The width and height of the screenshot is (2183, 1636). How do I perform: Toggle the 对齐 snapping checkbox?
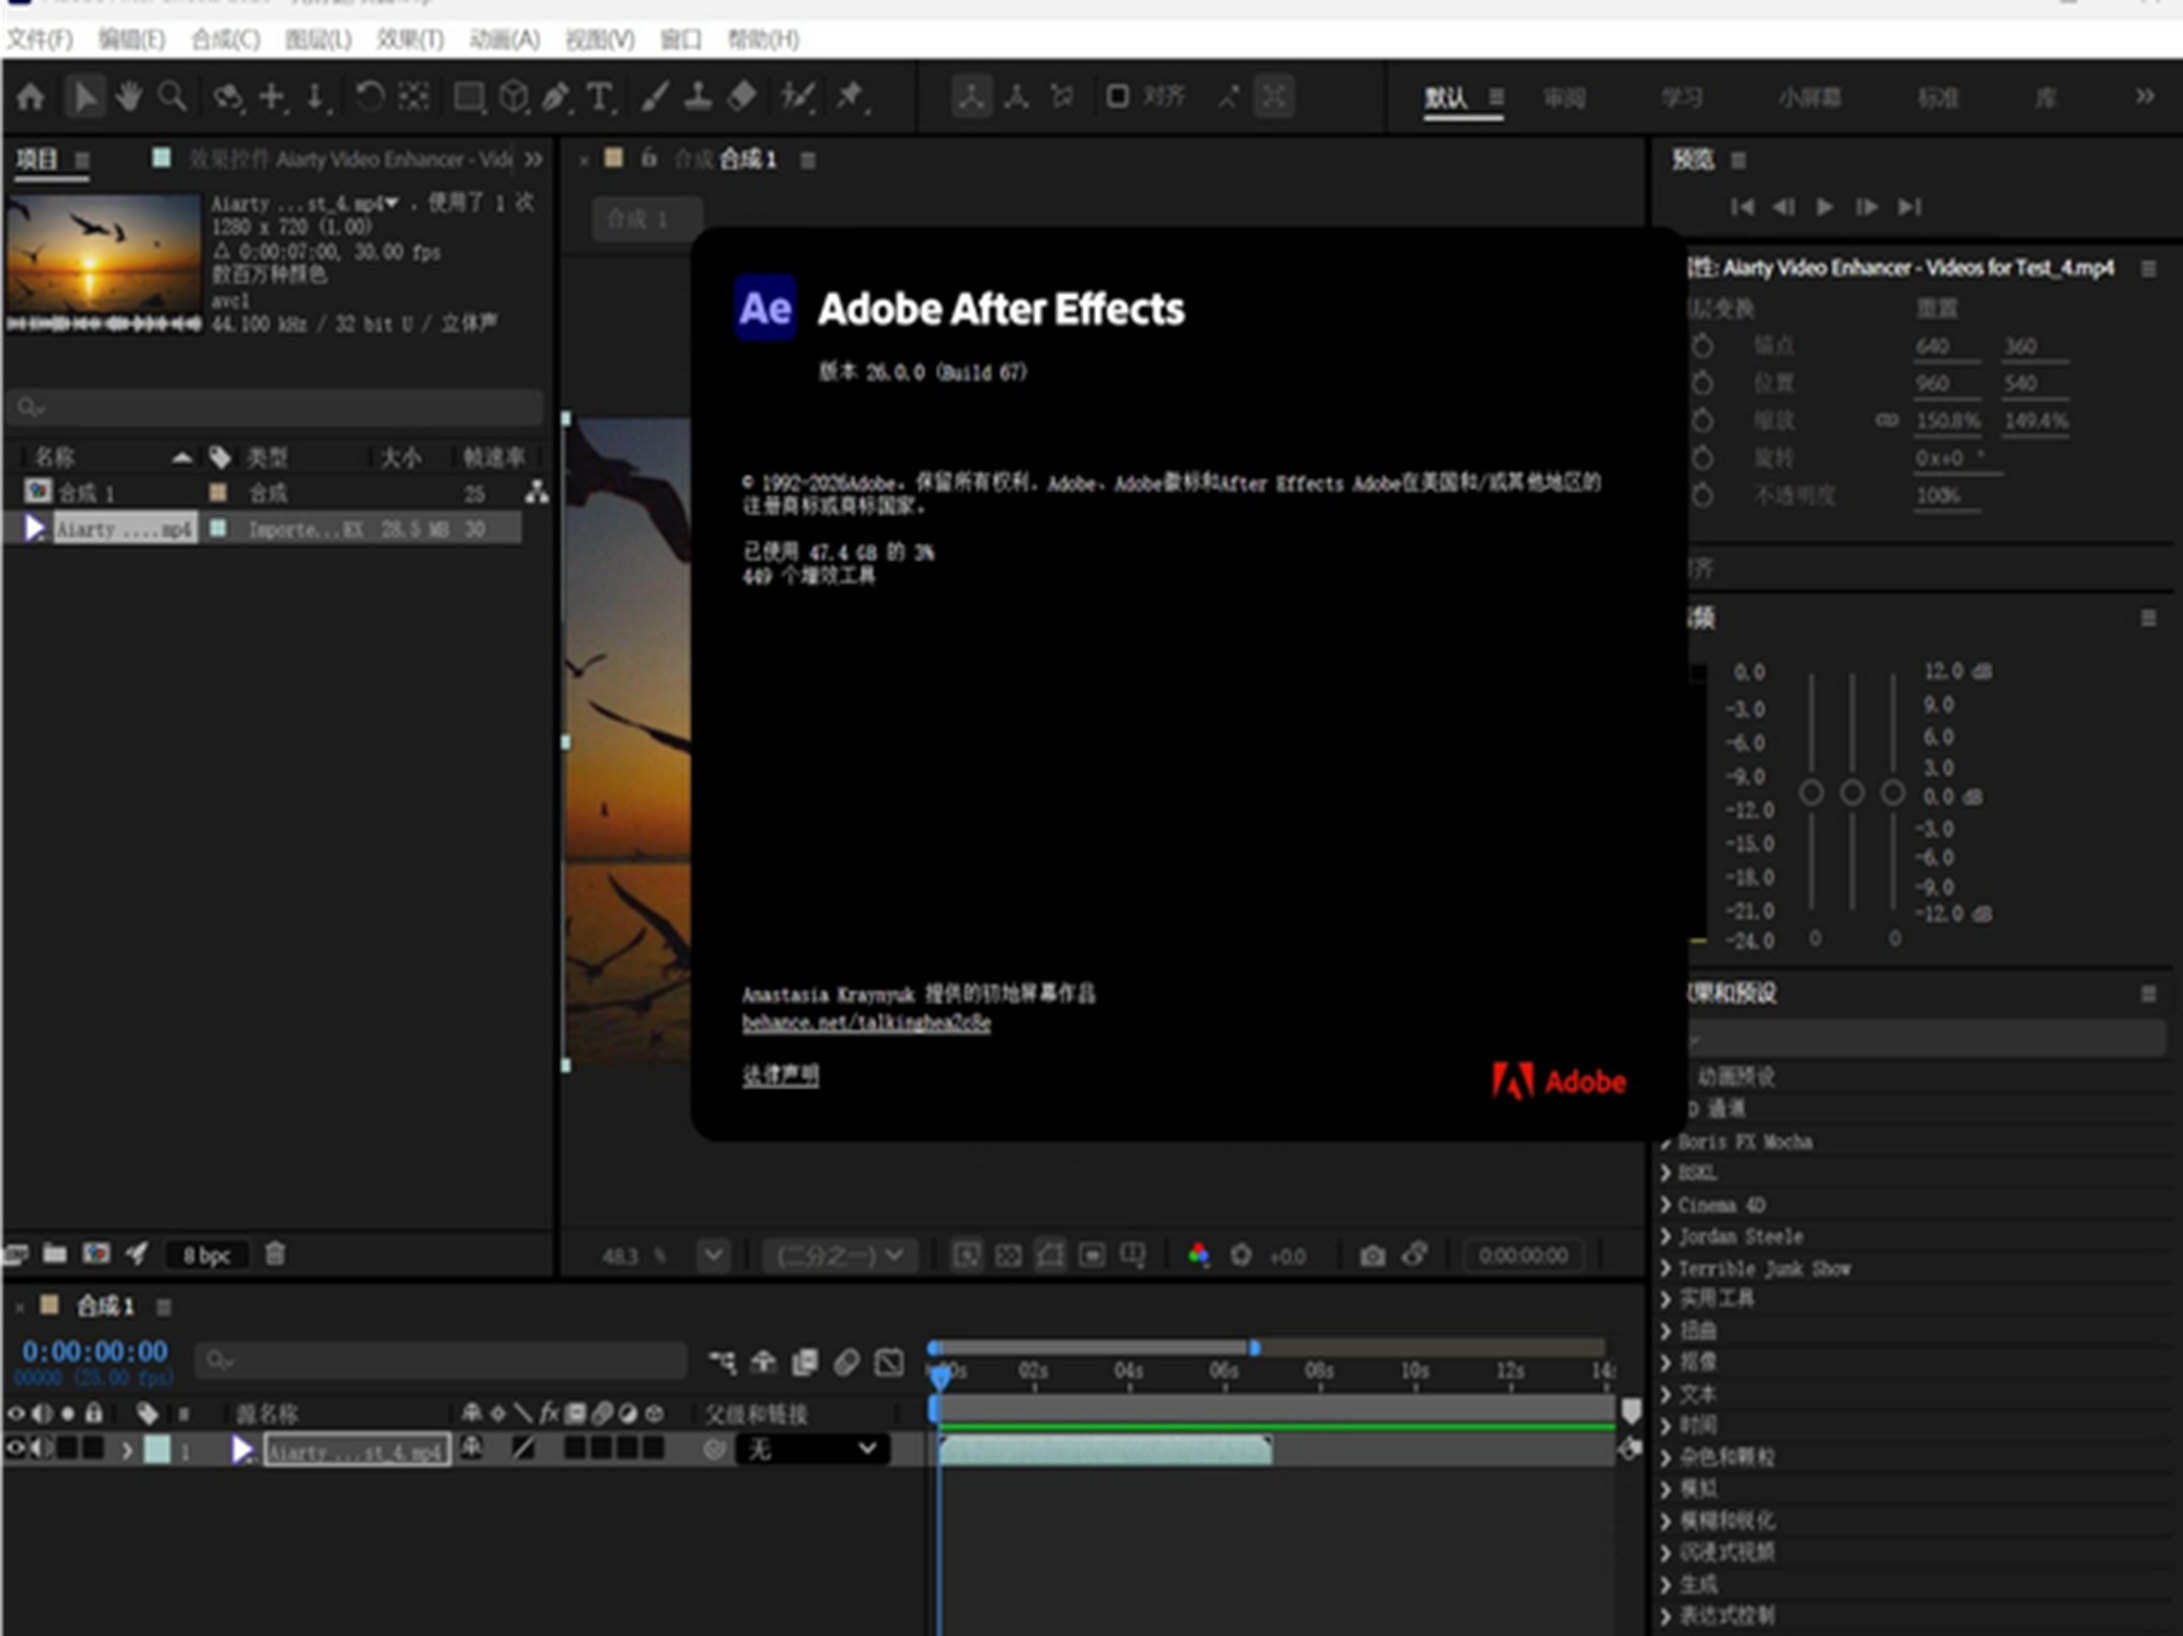pyautogui.click(x=1117, y=97)
